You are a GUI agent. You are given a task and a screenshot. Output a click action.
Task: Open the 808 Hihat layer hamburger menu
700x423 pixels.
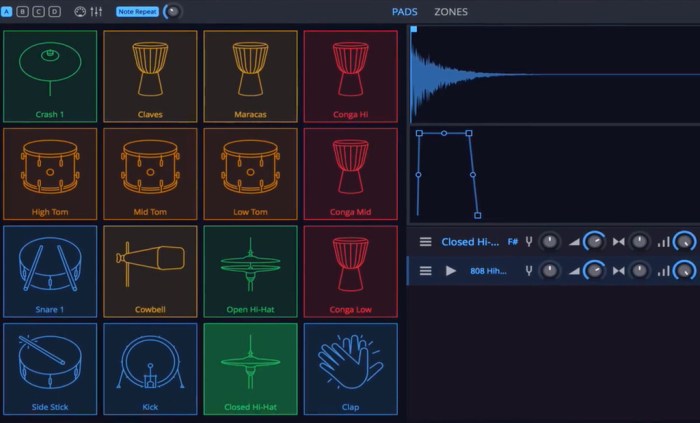pos(425,271)
